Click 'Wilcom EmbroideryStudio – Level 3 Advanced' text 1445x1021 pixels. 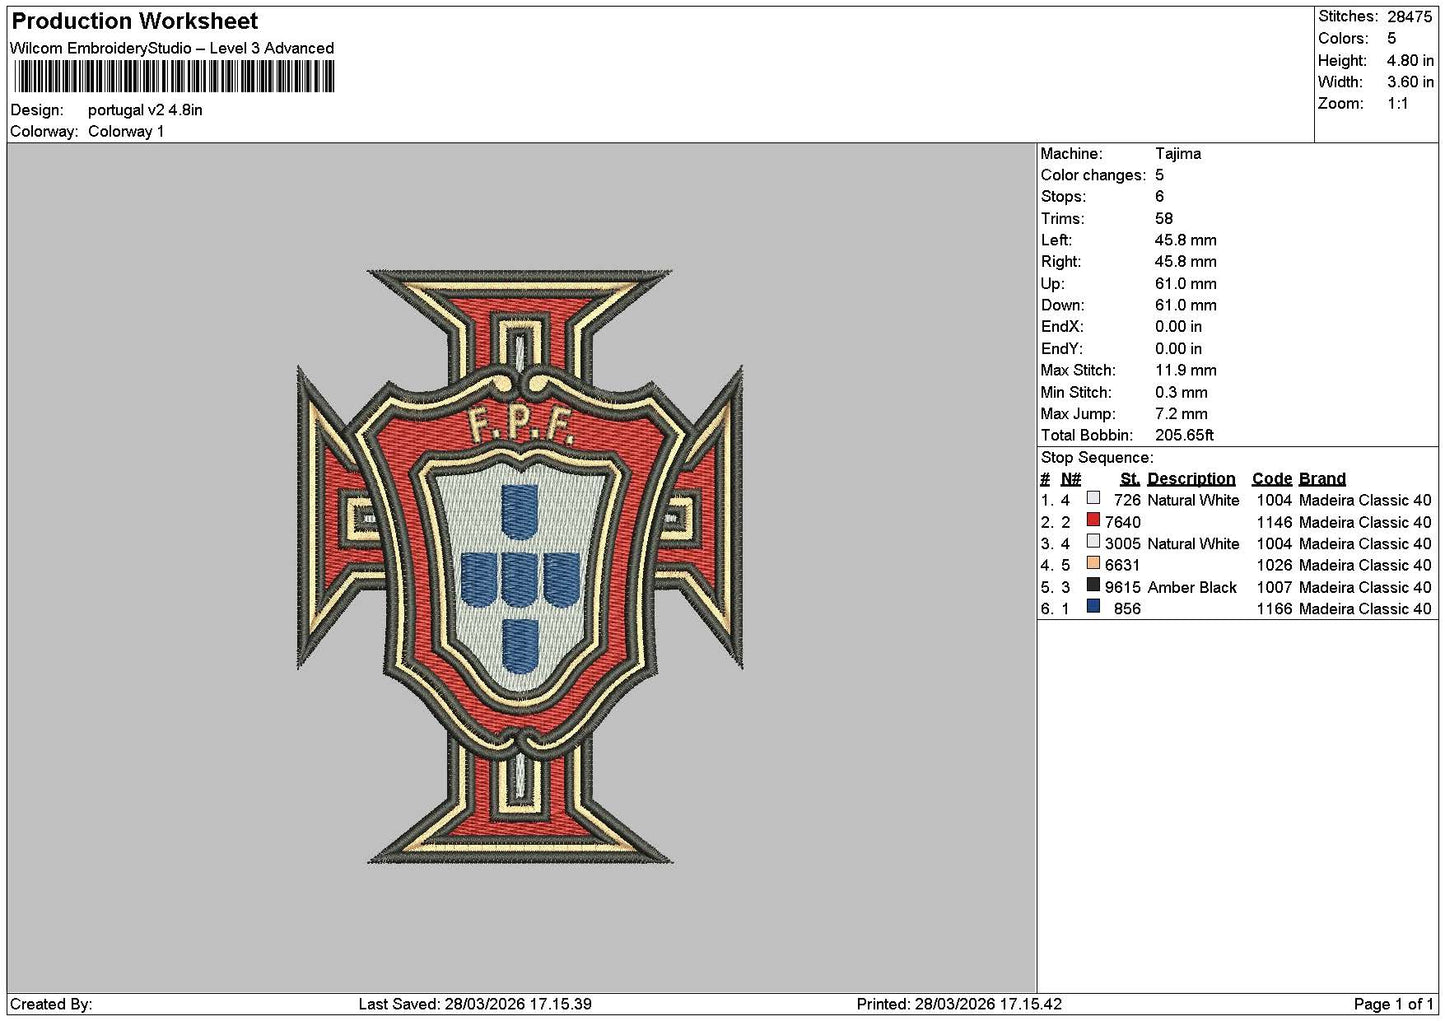click(x=172, y=48)
